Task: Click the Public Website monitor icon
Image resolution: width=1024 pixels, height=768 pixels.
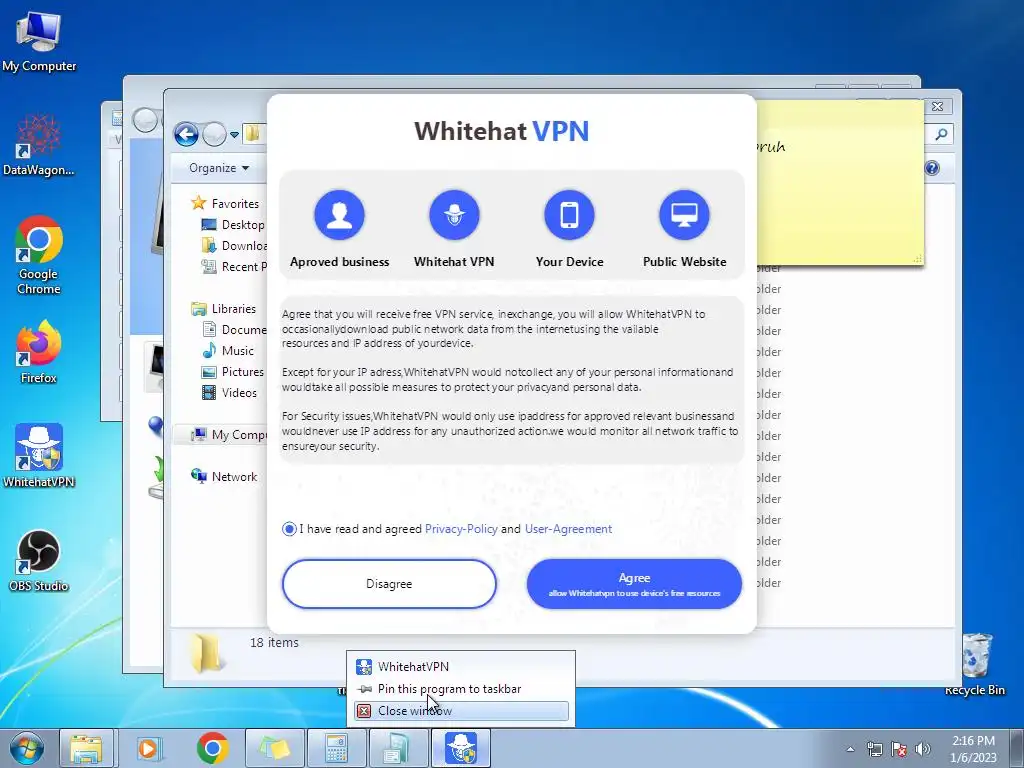Action: [684, 215]
